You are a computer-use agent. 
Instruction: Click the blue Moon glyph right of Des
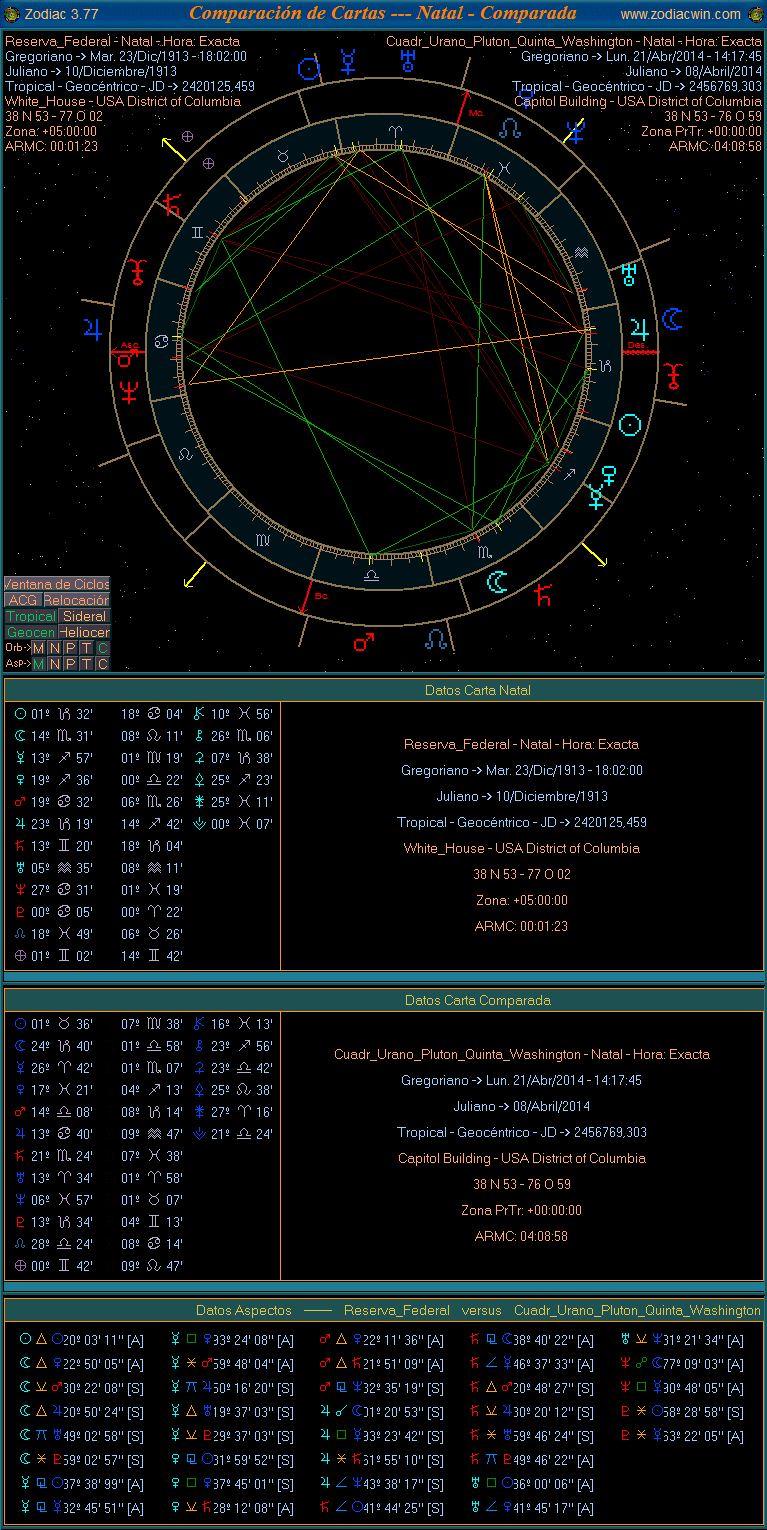673,319
